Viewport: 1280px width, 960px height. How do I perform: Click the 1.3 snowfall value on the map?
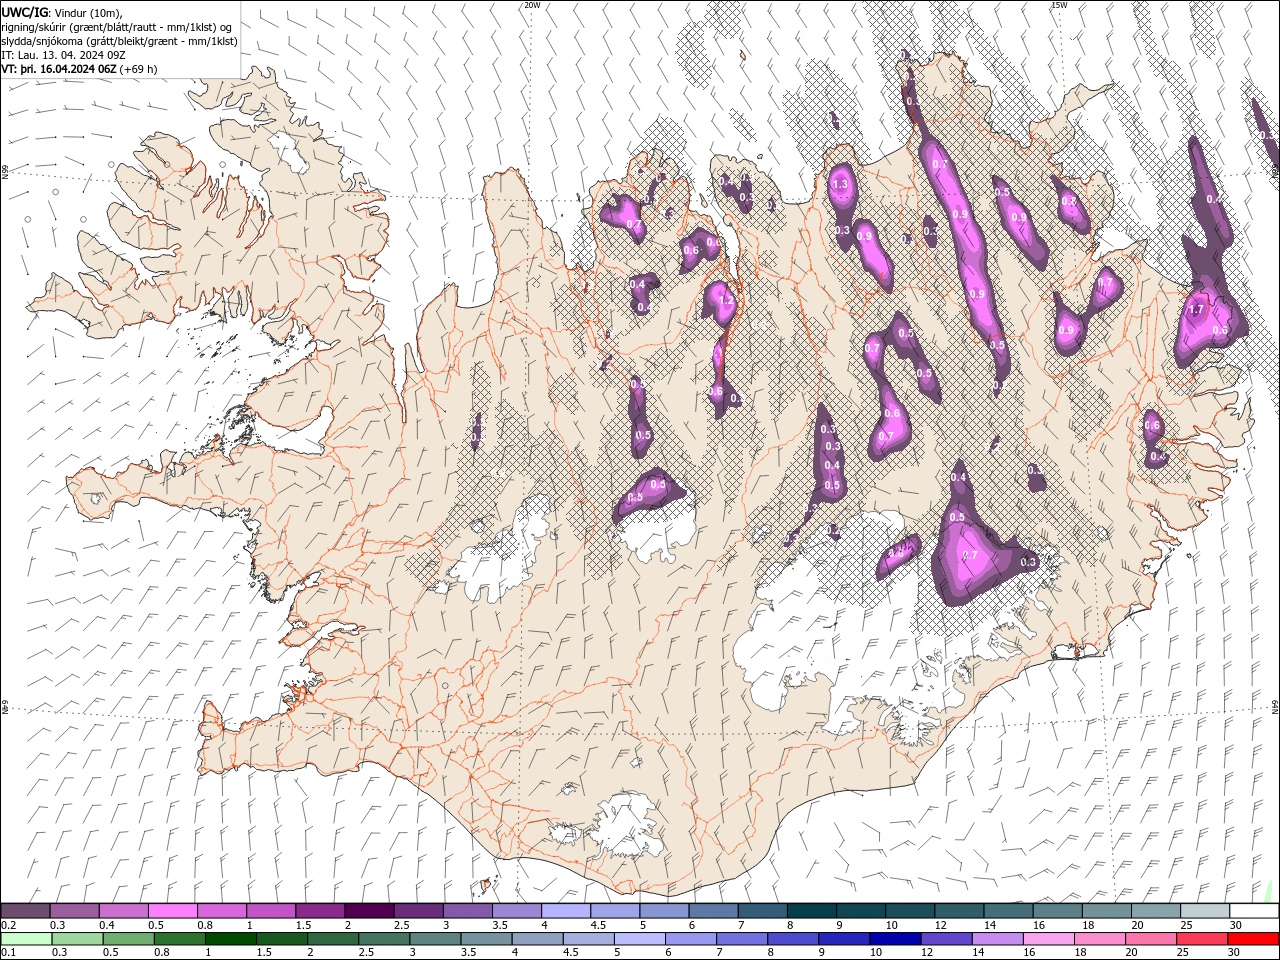click(840, 184)
